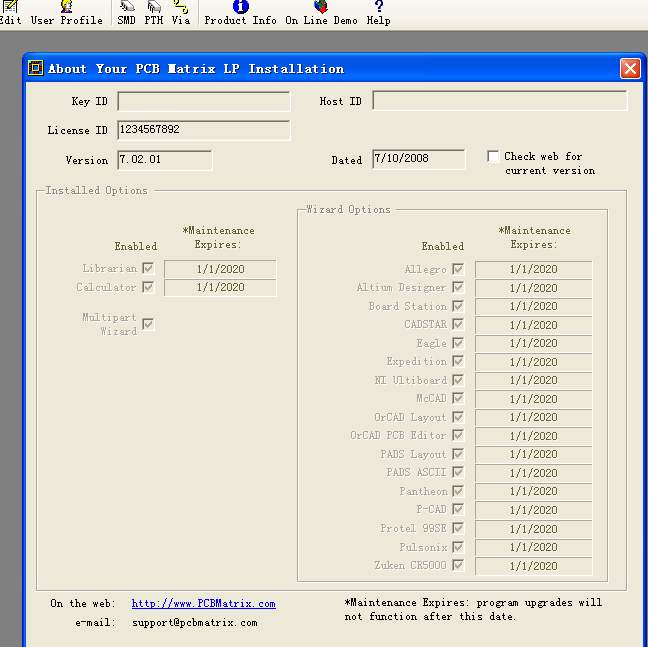This screenshot has height=647, width=648.
Task: Toggle the Eagle wizard checkbox
Action: tap(457, 343)
